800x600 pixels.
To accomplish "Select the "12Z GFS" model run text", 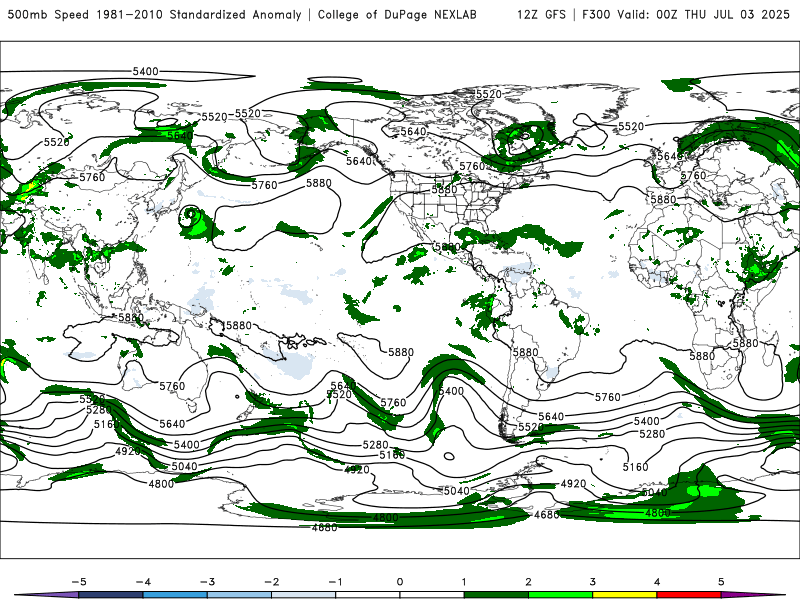I will tap(541, 14).
